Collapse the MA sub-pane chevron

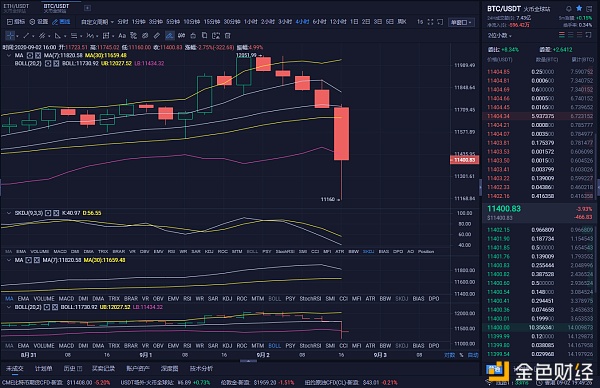(9, 260)
